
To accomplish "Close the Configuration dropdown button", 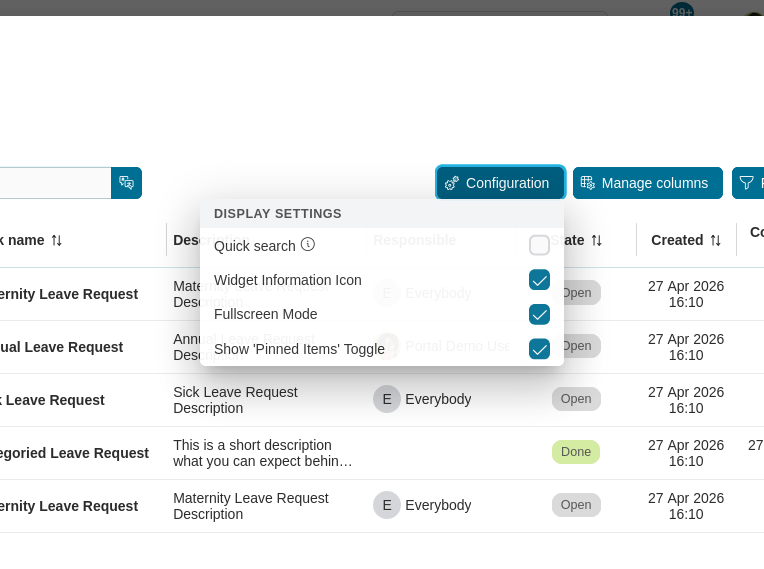I will point(500,183).
